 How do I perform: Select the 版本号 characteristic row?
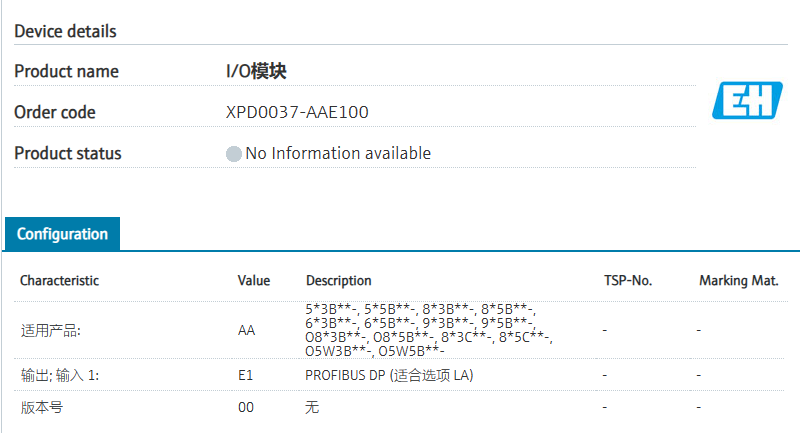pos(42,408)
